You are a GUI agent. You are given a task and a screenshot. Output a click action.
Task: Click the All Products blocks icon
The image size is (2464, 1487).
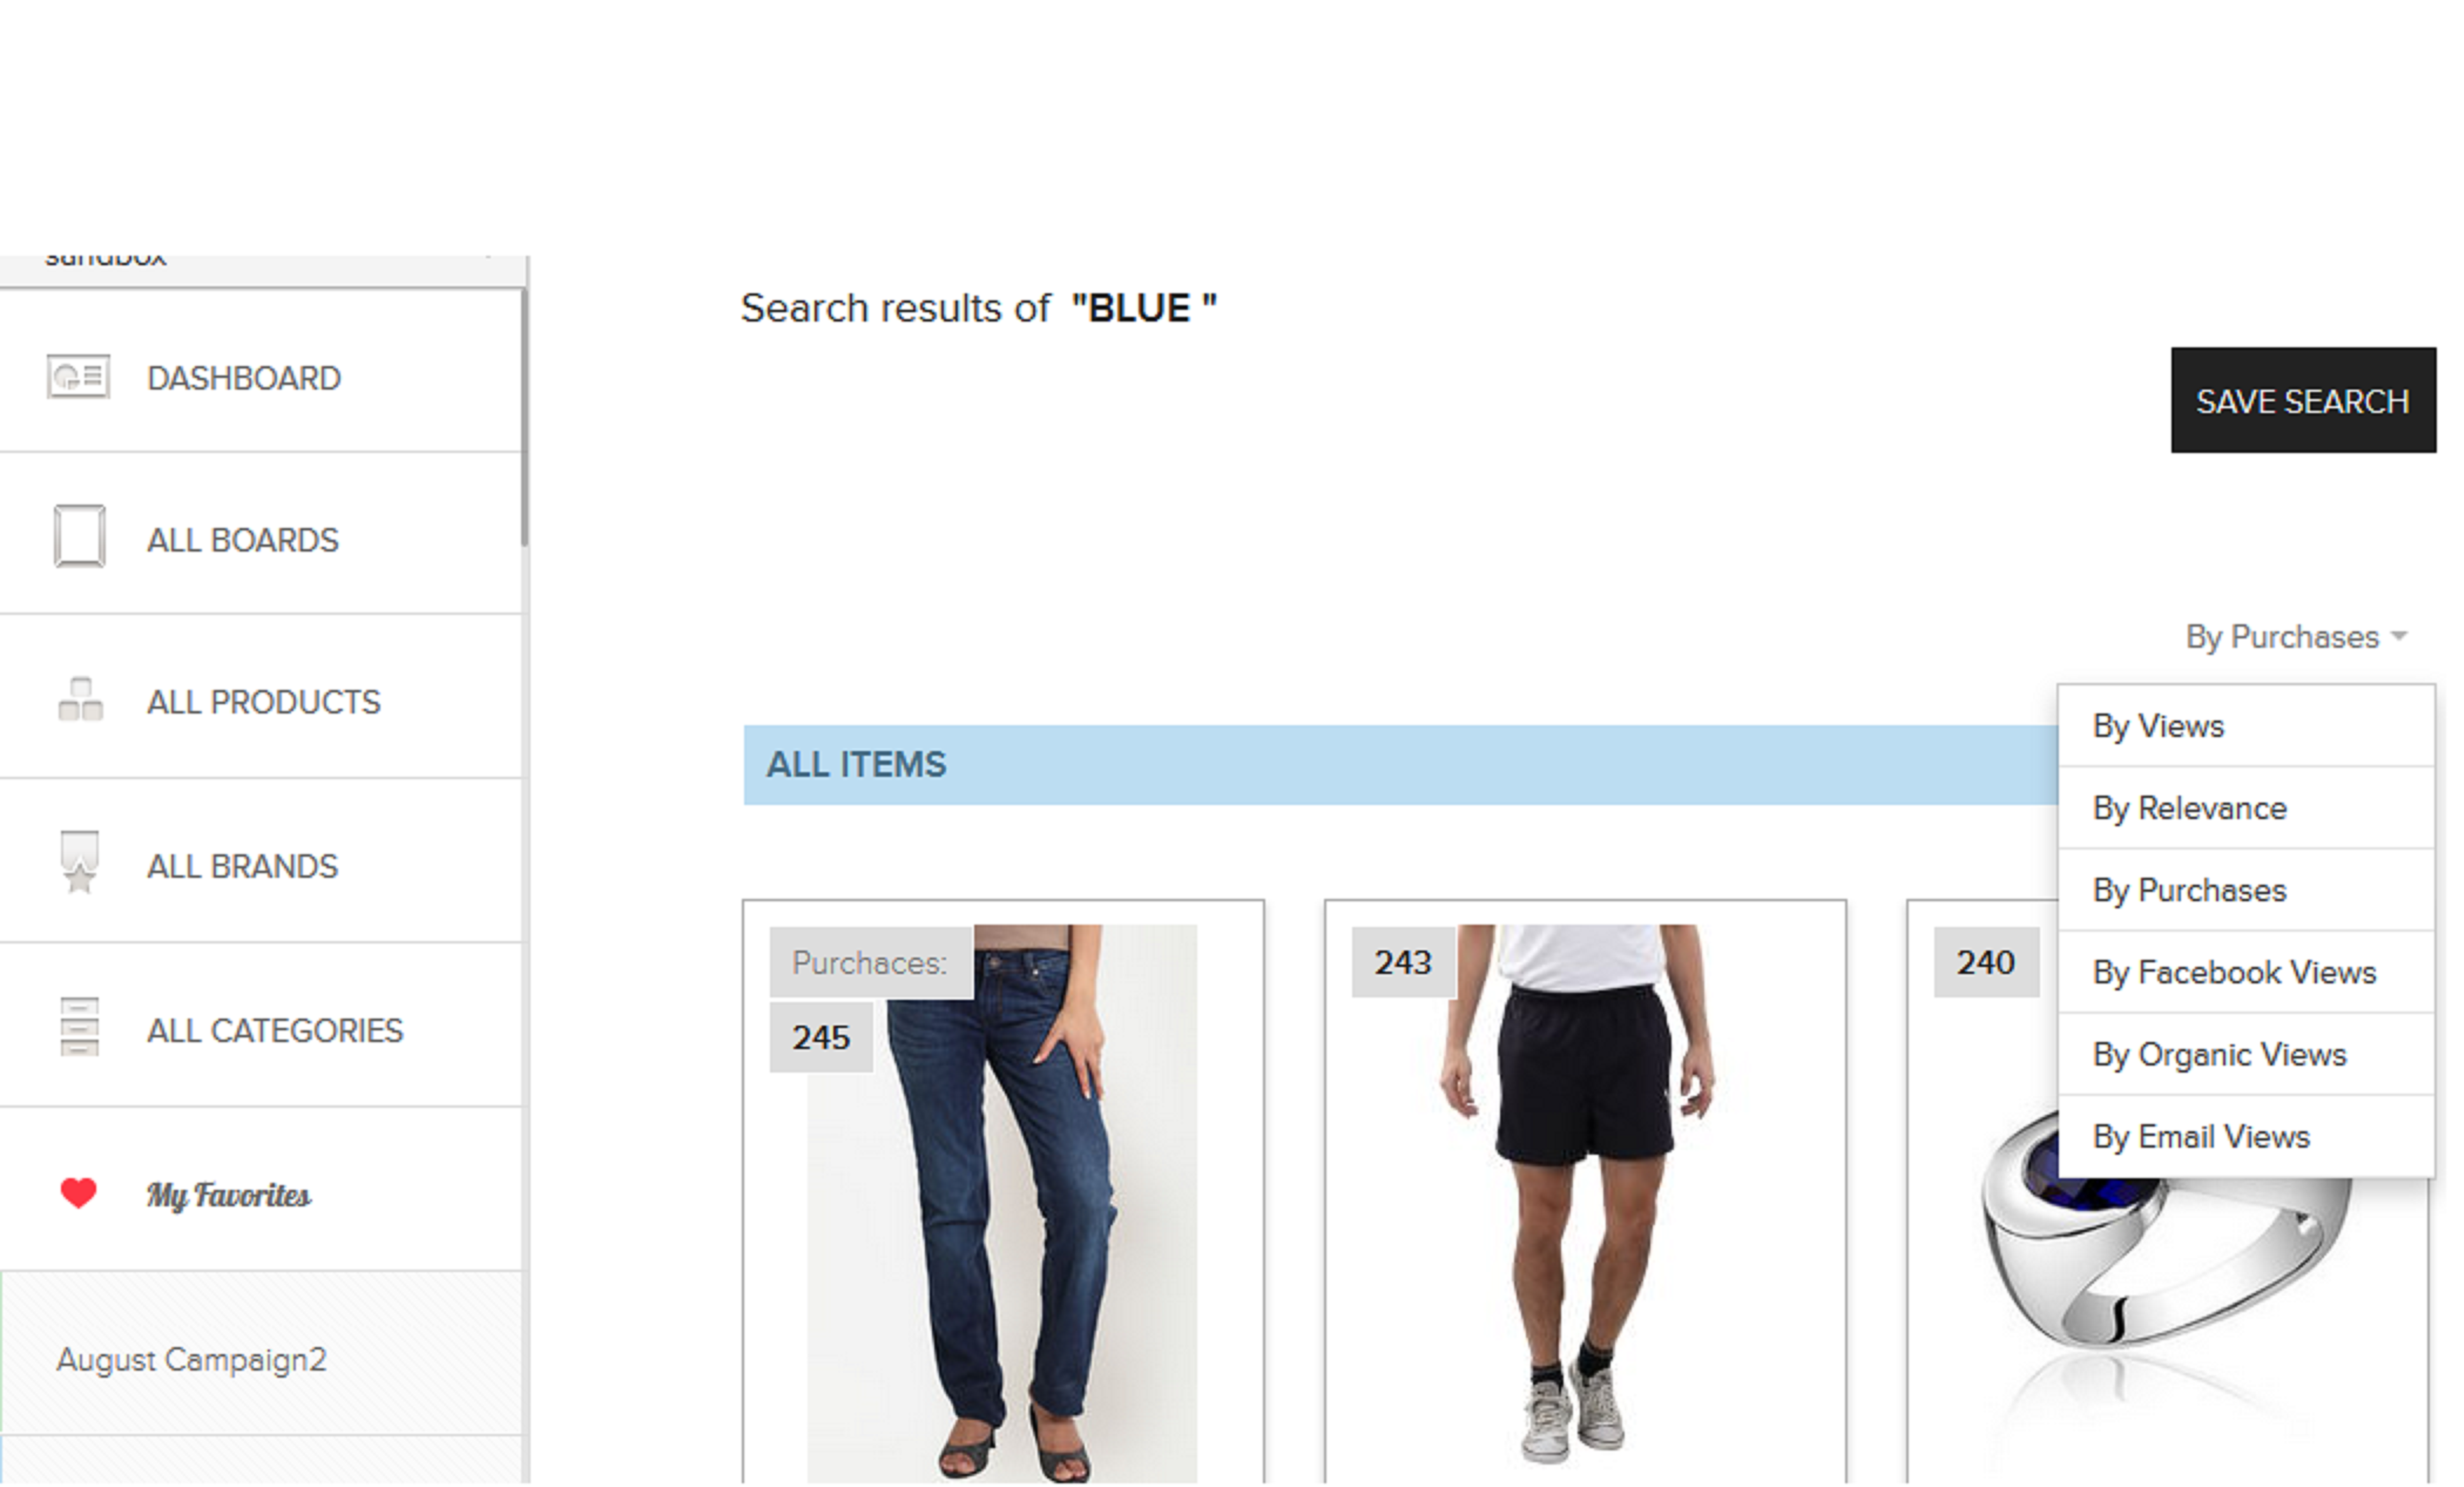(80, 701)
